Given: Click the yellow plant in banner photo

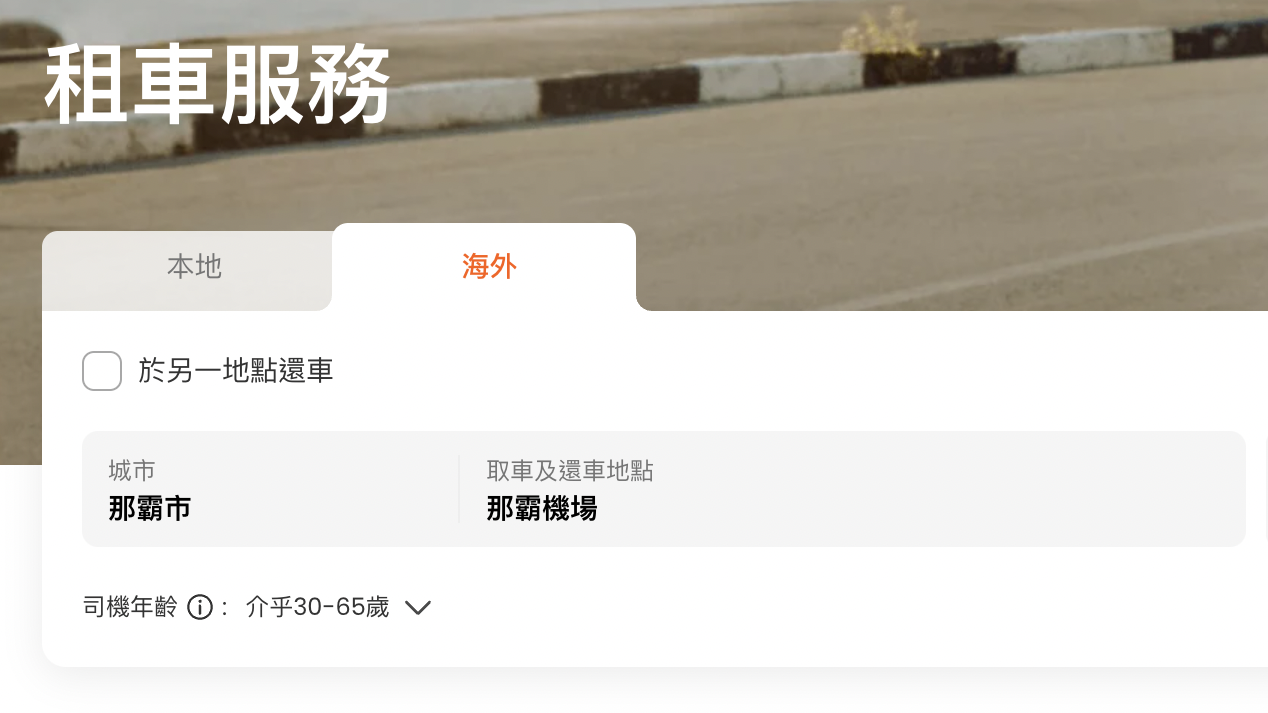Looking at the screenshot, I should click(880, 34).
